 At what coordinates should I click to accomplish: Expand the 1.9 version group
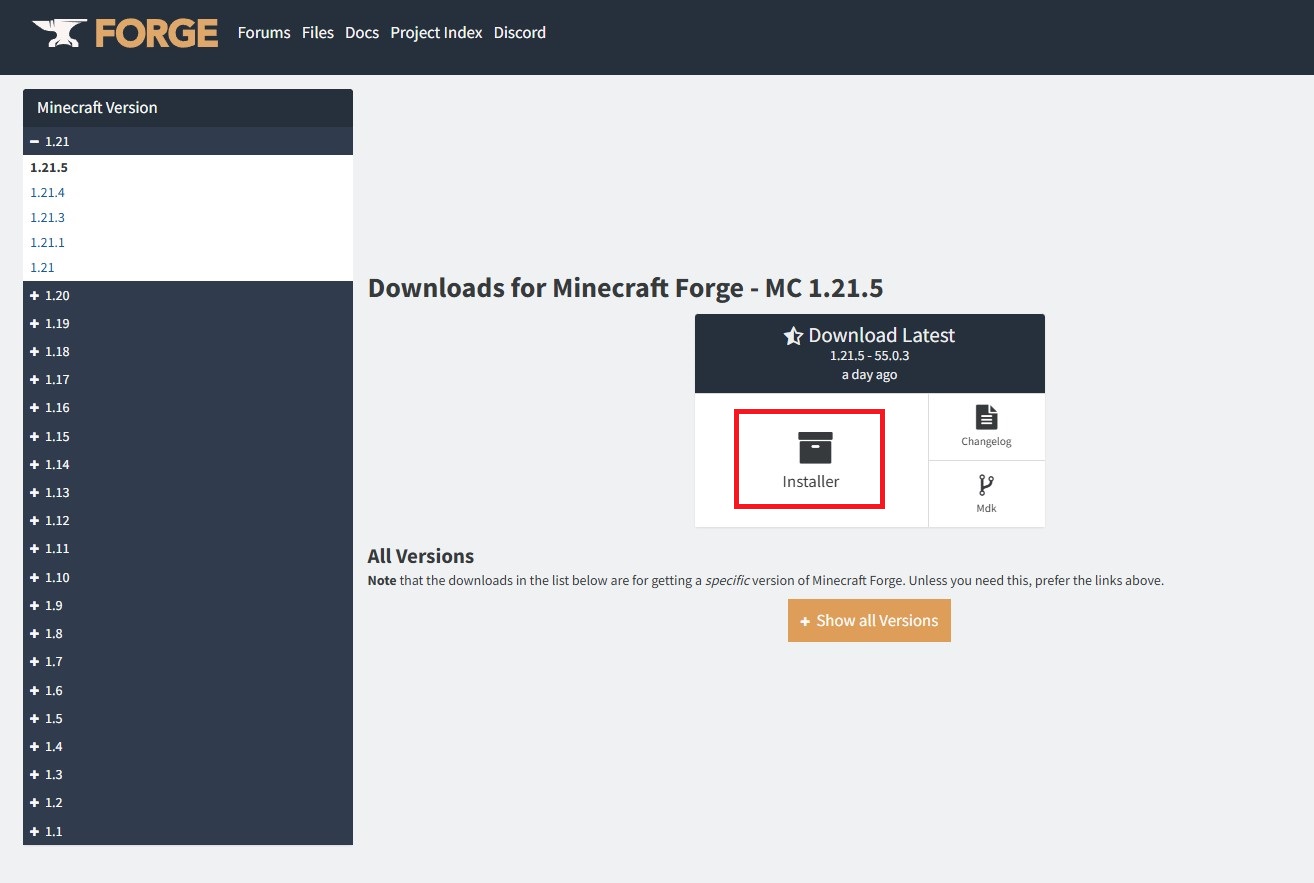click(188, 605)
